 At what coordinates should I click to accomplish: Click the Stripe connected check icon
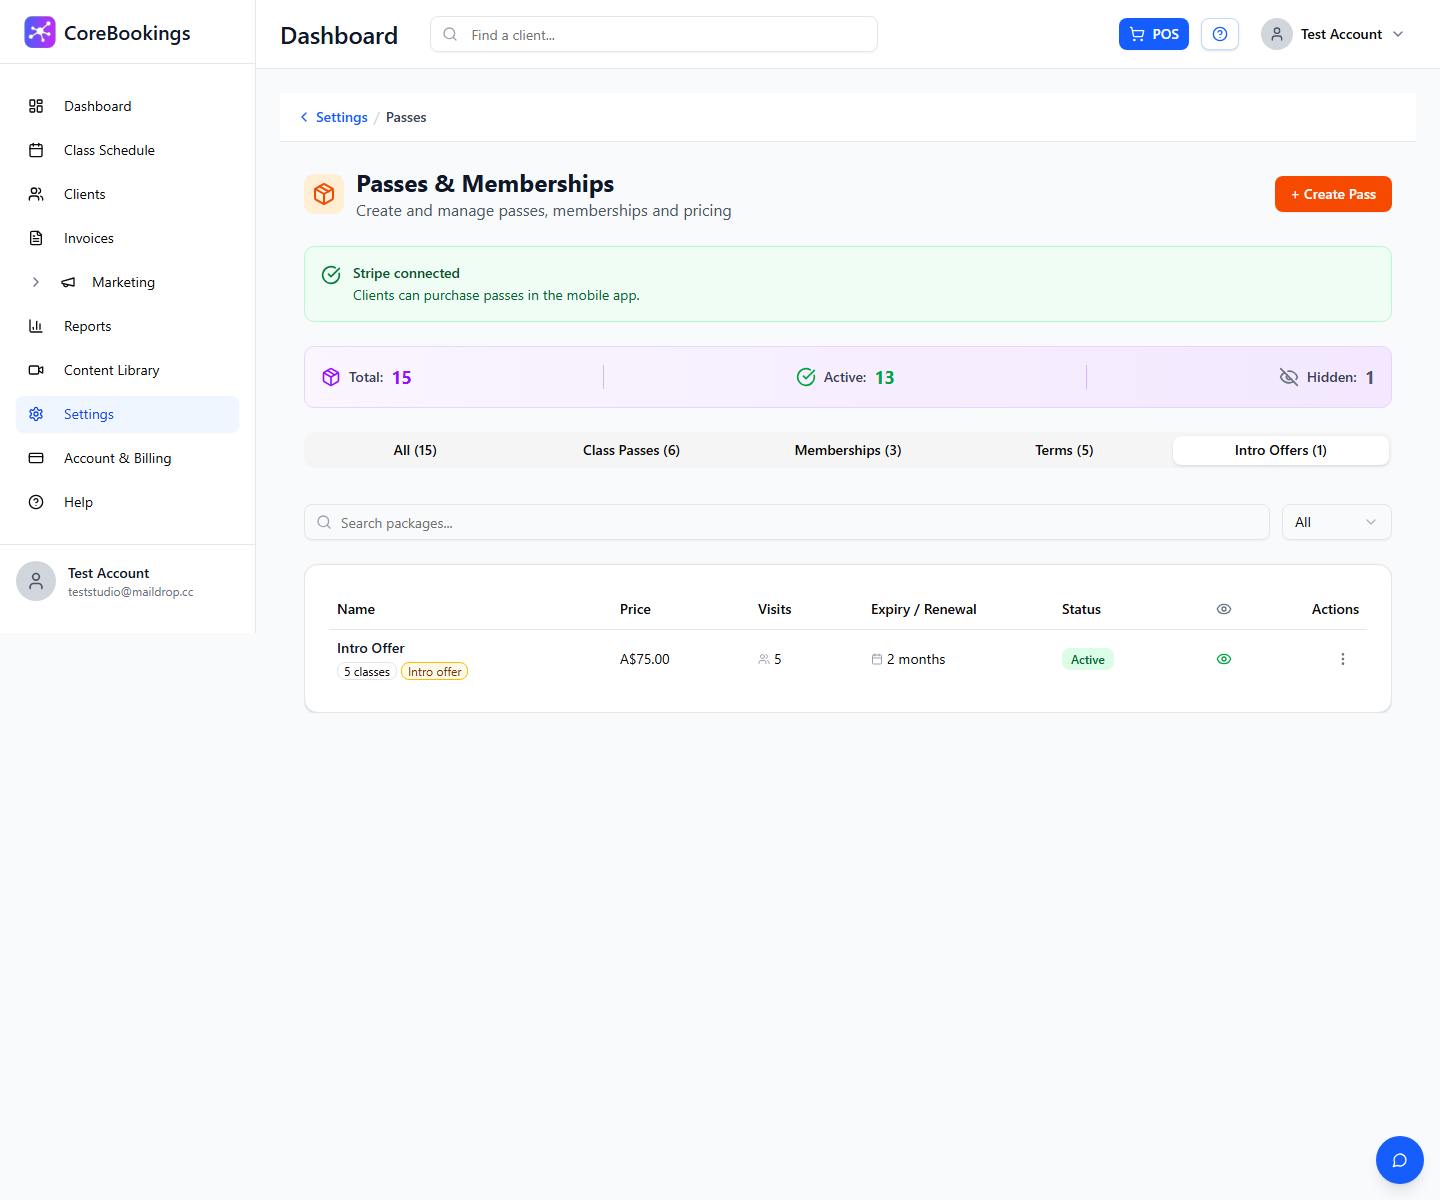331,275
